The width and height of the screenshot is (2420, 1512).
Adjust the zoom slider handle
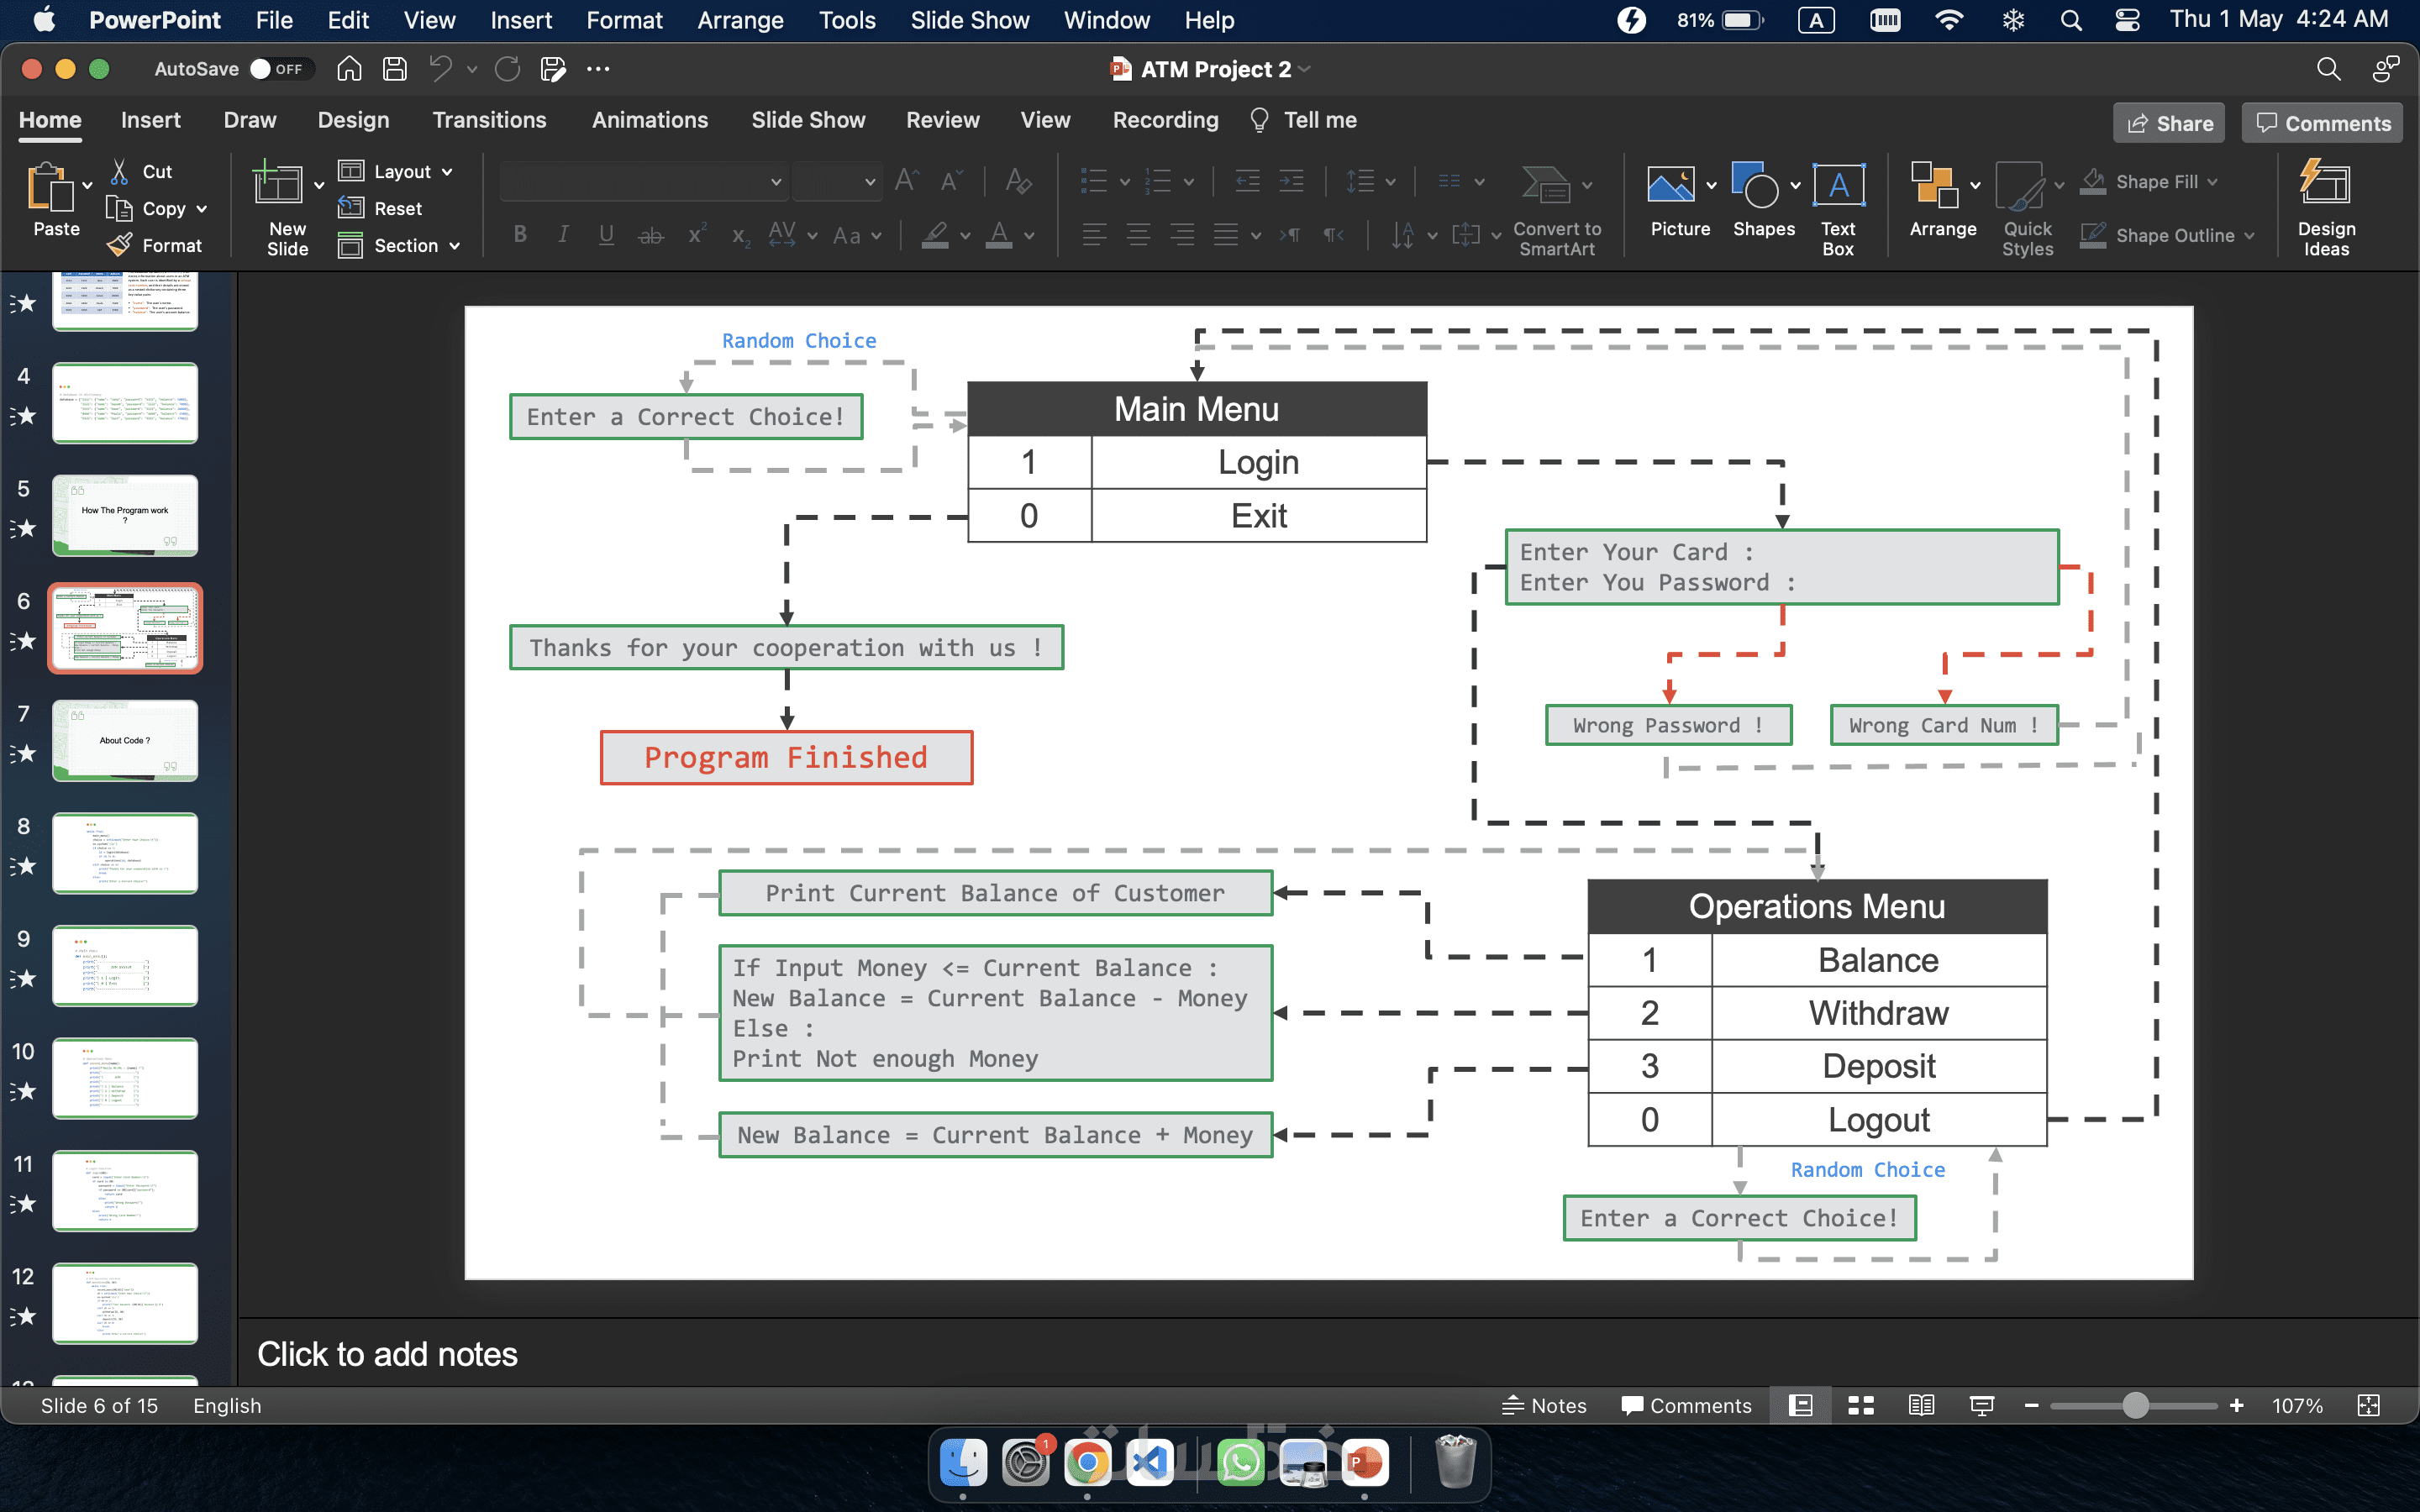pos(2135,1405)
